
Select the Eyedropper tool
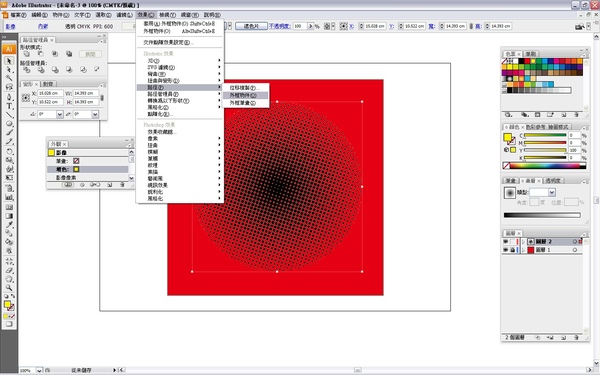point(9,225)
